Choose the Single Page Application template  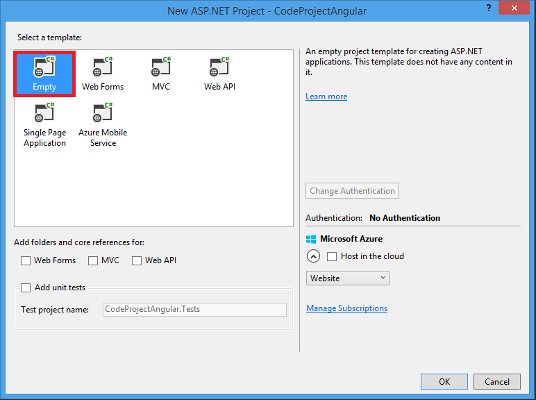[44, 125]
